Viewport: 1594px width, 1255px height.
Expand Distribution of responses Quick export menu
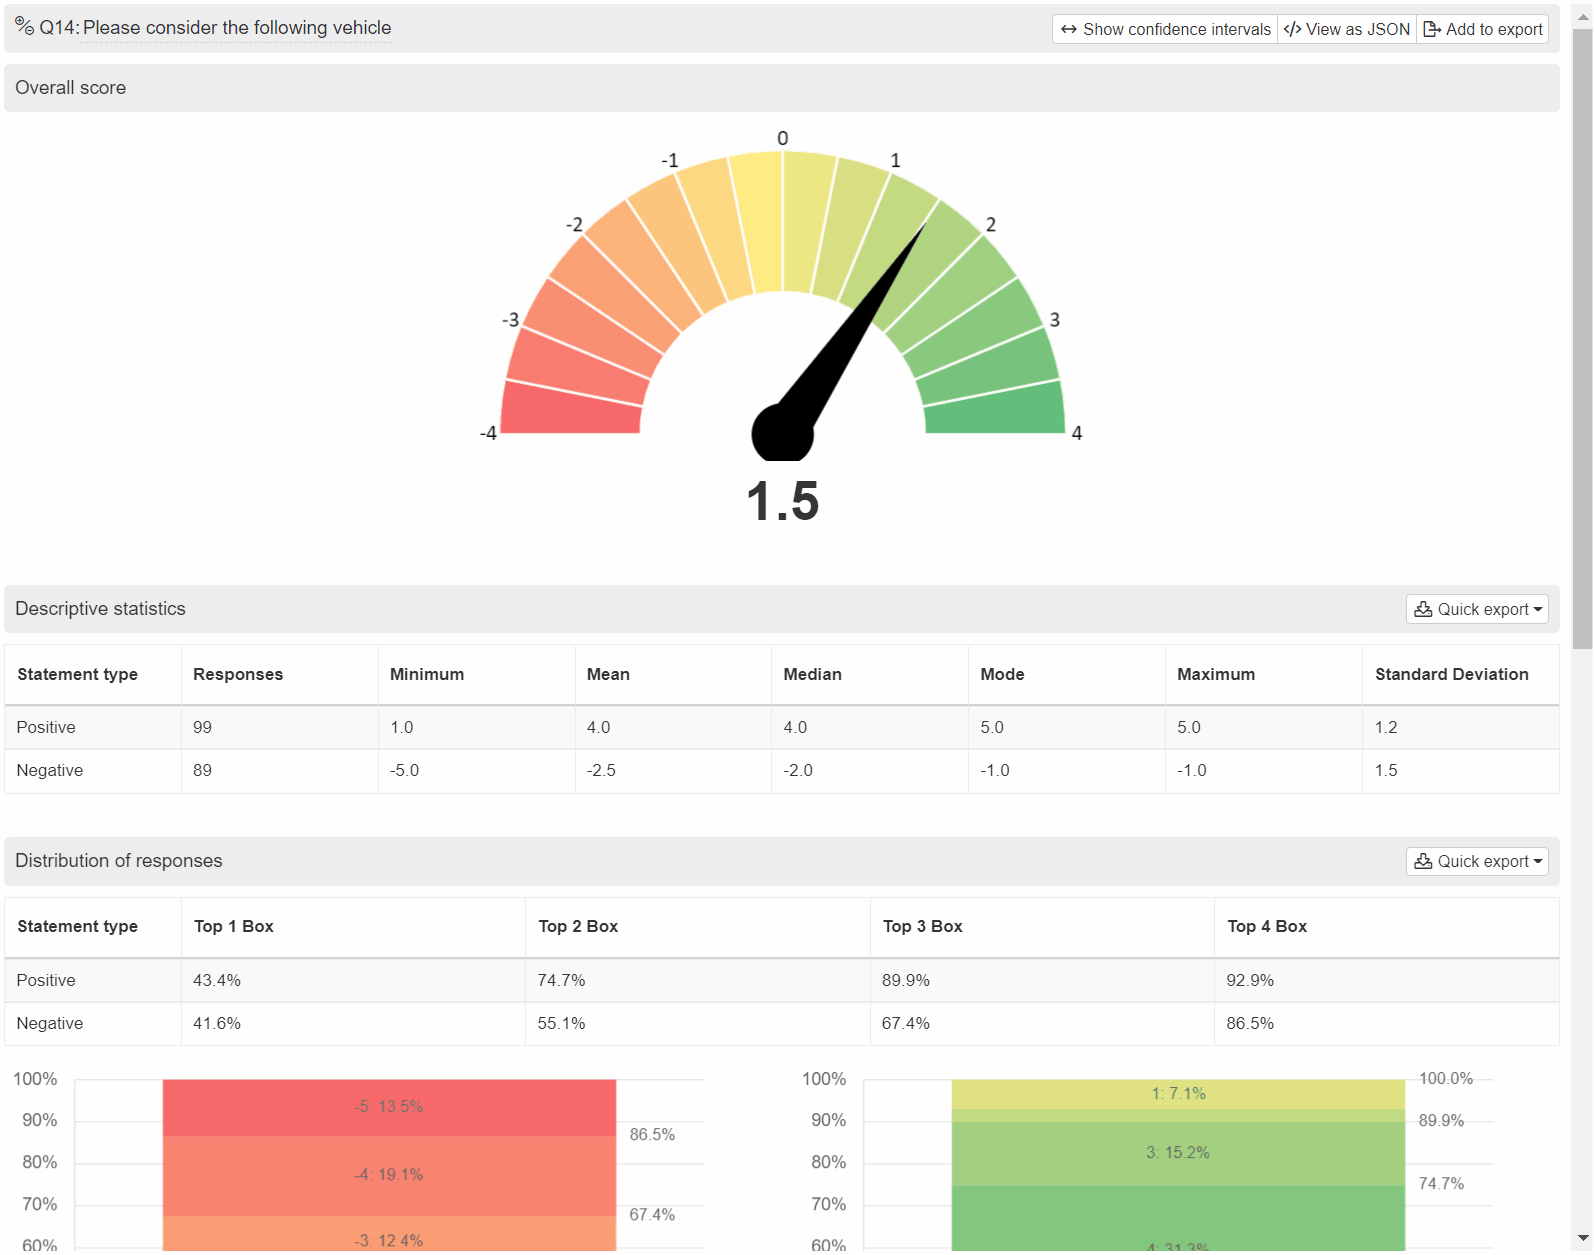coord(1477,861)
